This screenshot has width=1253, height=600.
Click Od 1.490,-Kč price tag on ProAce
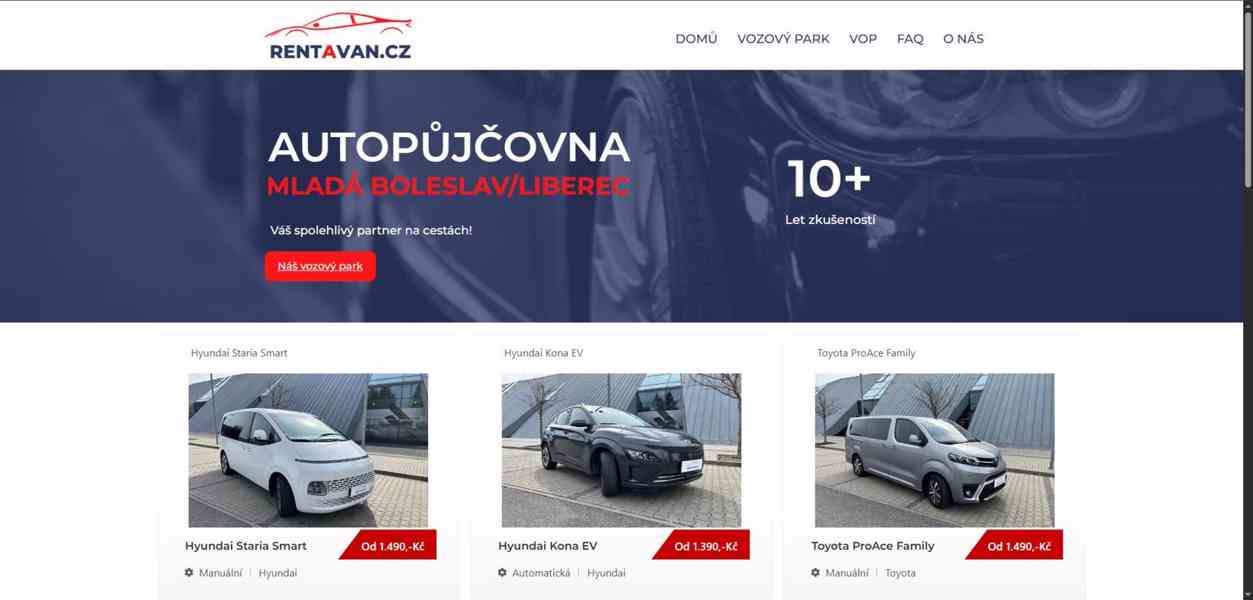pyautogui.click(x=1016, y=546)
